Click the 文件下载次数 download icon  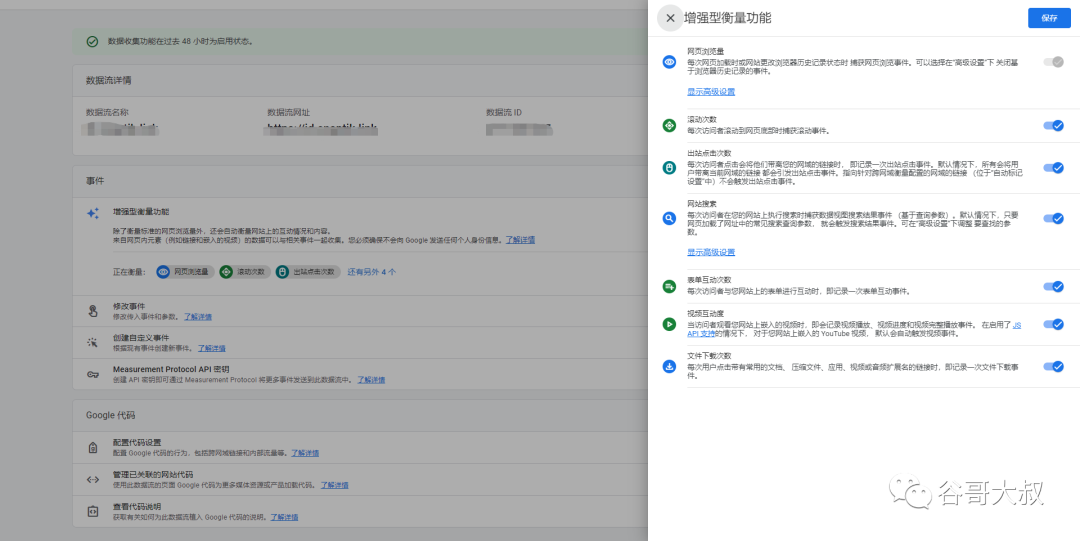tap(669, 366)
